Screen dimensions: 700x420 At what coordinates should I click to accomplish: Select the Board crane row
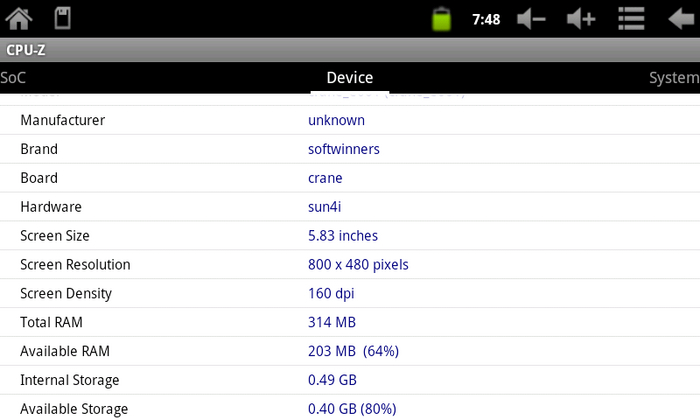(x=350, y=178)
